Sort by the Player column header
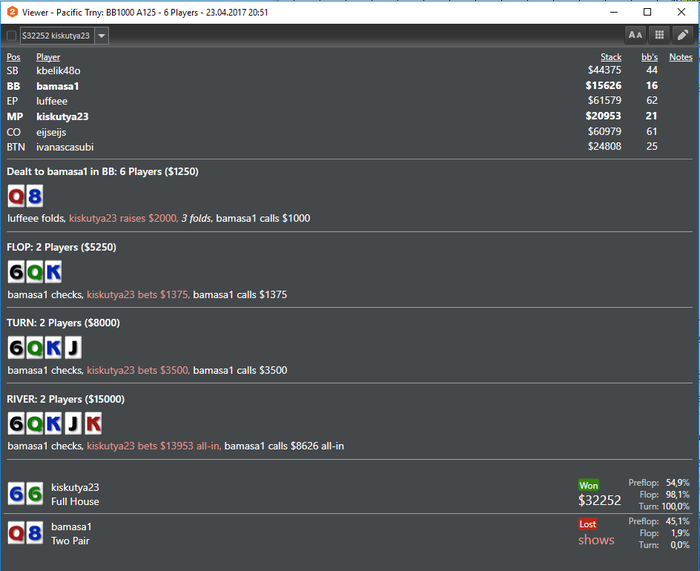Image resolution: width=700 pixels, height=571 pixels. 48,57
